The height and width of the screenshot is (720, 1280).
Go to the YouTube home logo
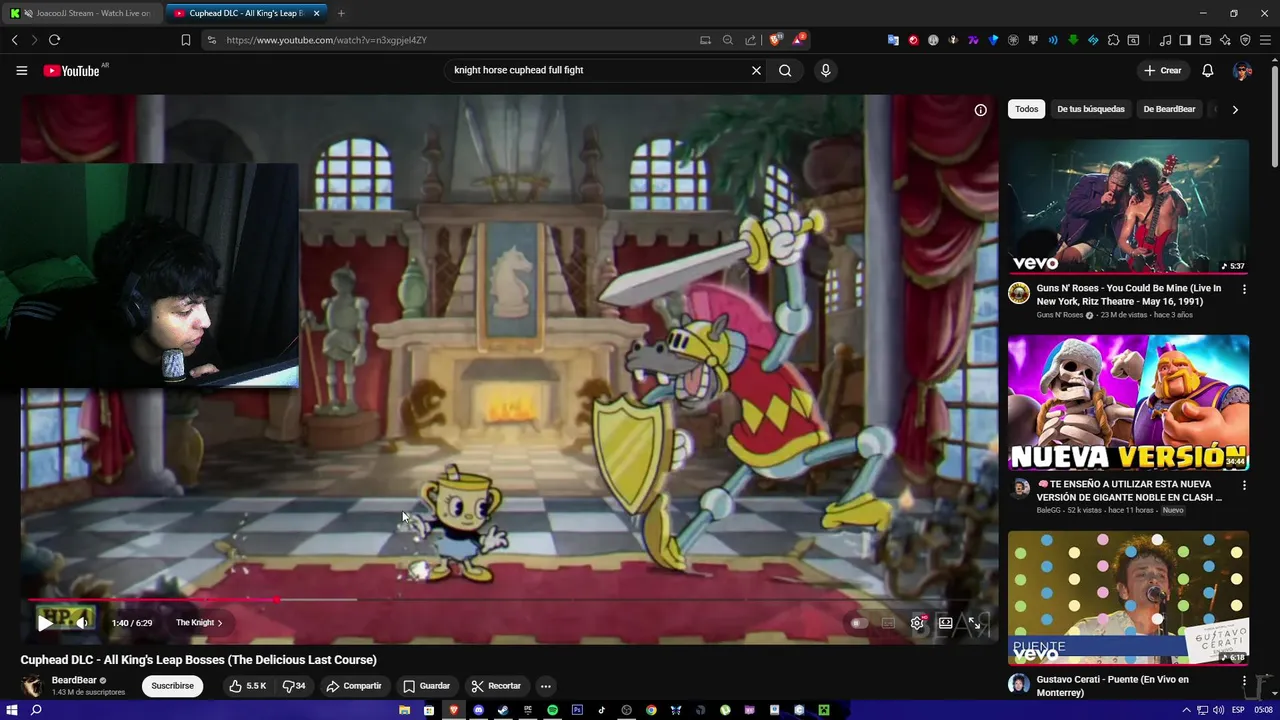(x=72, y=71)
